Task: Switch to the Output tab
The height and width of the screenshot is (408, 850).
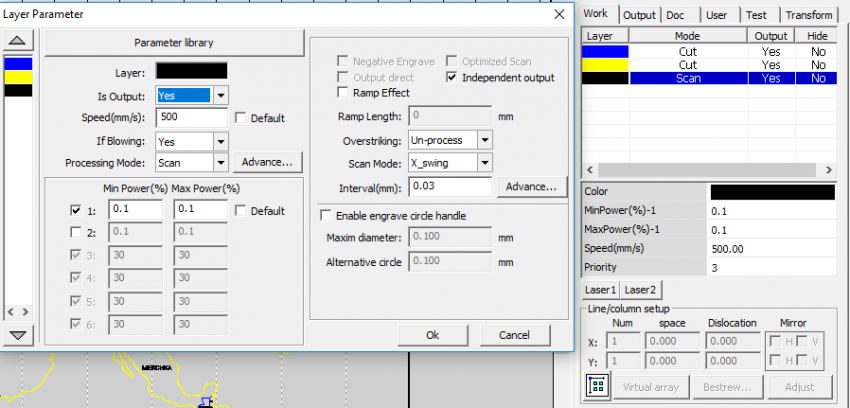Action: pos(638,15)
